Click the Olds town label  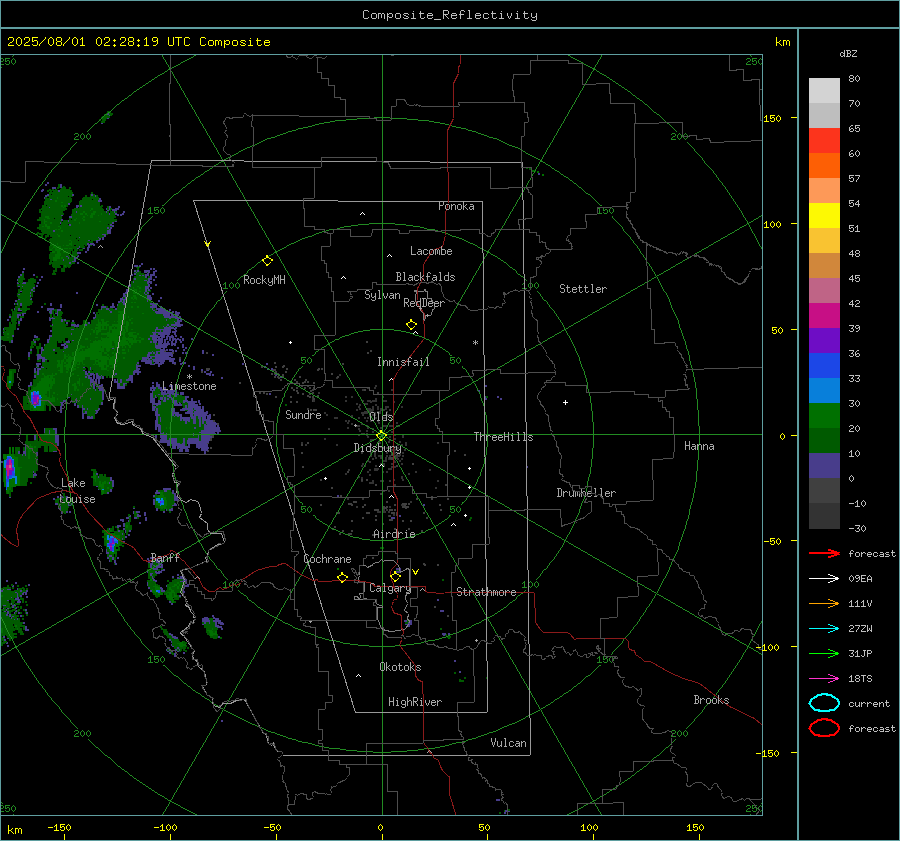(x=381, y=417)
